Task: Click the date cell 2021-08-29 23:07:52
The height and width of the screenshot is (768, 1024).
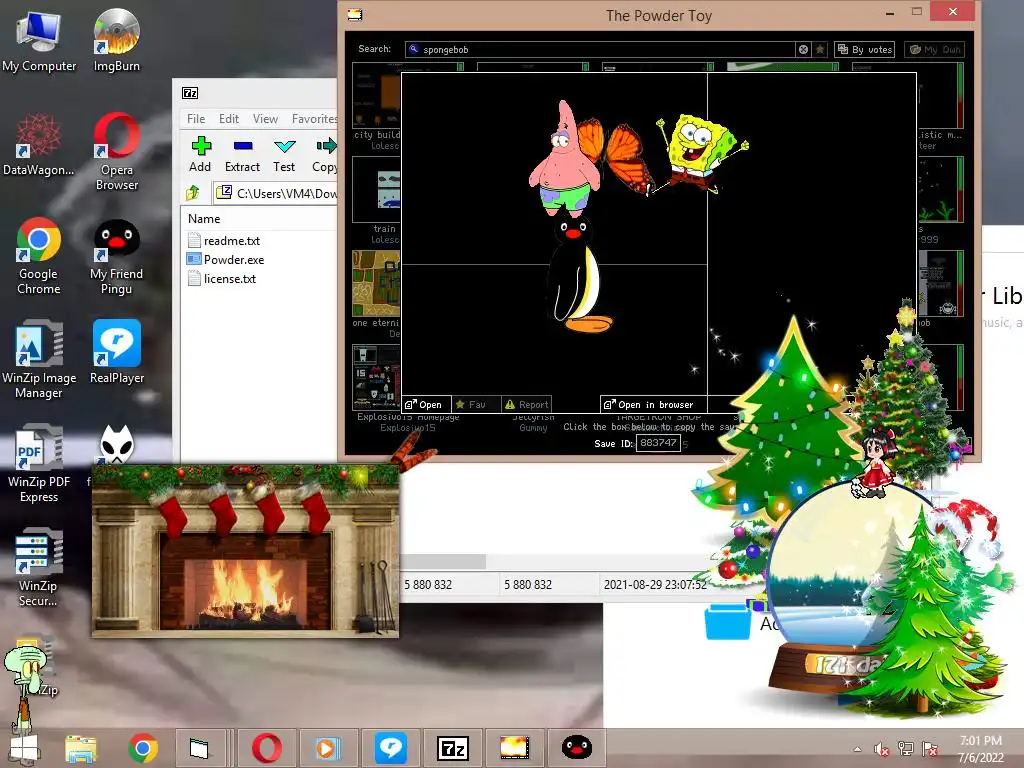Action: coord(655,584)
